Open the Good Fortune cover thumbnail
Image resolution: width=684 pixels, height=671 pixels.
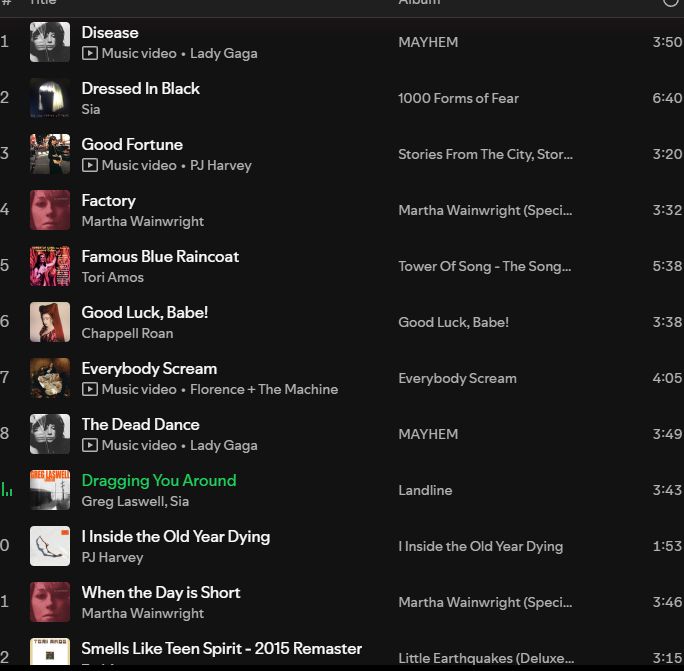50,154
